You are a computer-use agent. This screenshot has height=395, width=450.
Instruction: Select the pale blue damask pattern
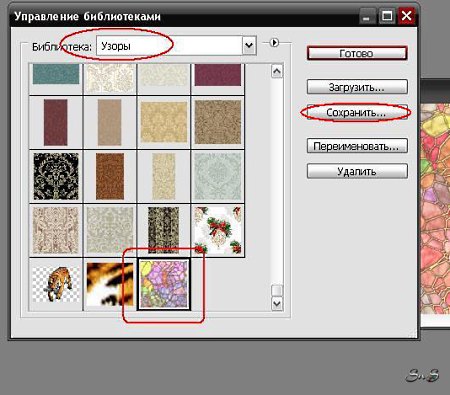pyautogui.click(x=218, y=176)
